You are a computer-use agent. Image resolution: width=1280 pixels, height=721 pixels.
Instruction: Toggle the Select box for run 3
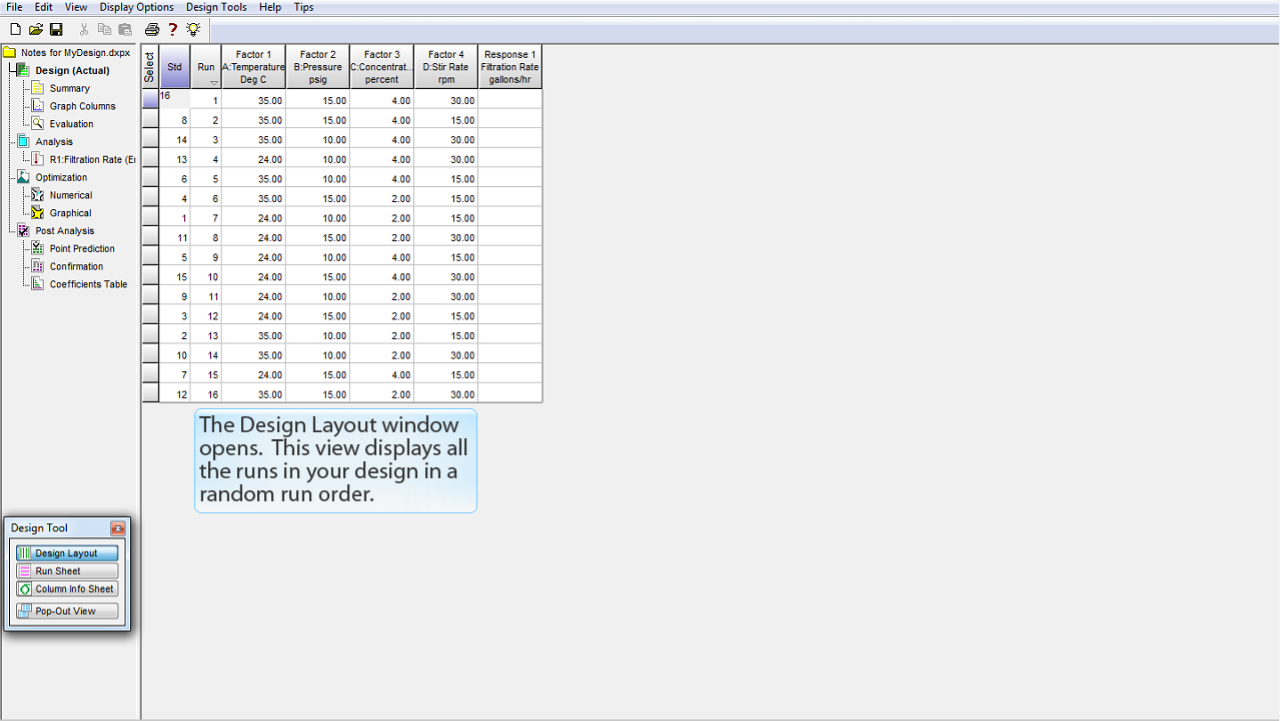(x=150, y=139)
